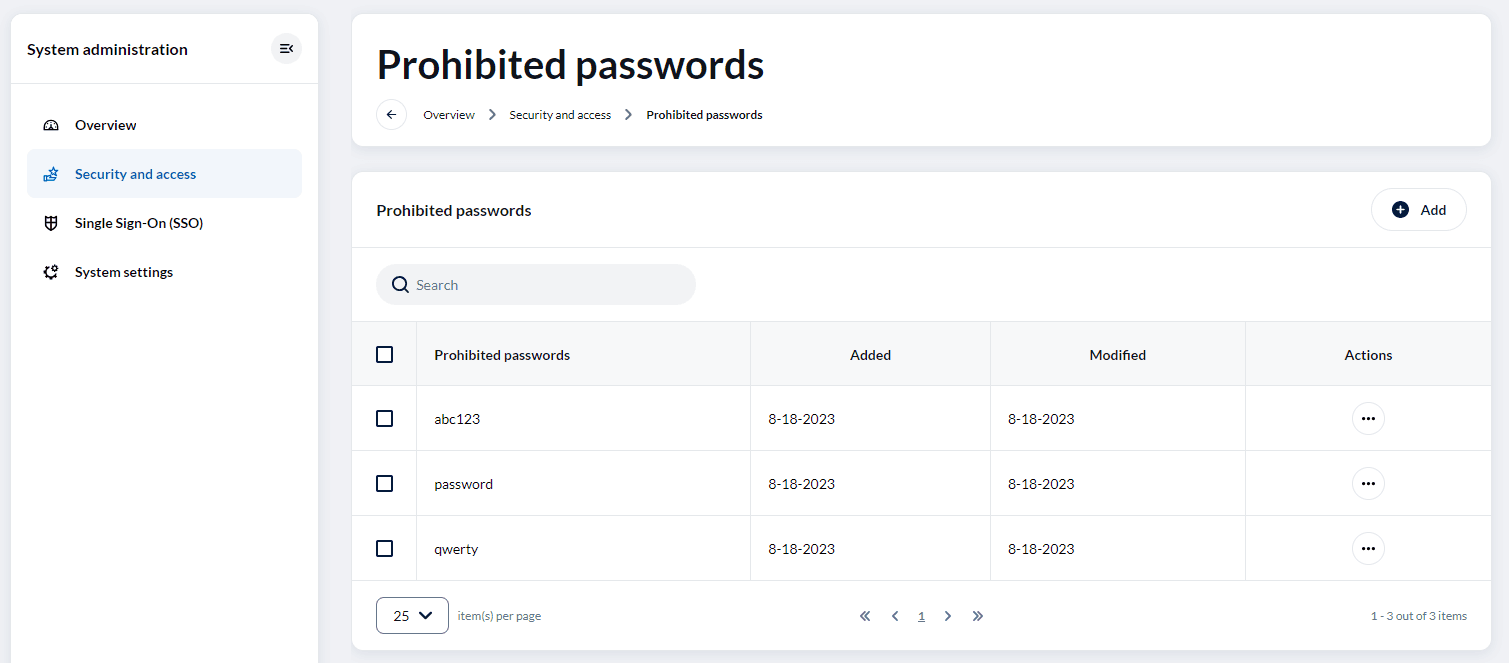Viewport: 1509px width, 663px height.
Task: Go to next page
Action: click(948, 616)
